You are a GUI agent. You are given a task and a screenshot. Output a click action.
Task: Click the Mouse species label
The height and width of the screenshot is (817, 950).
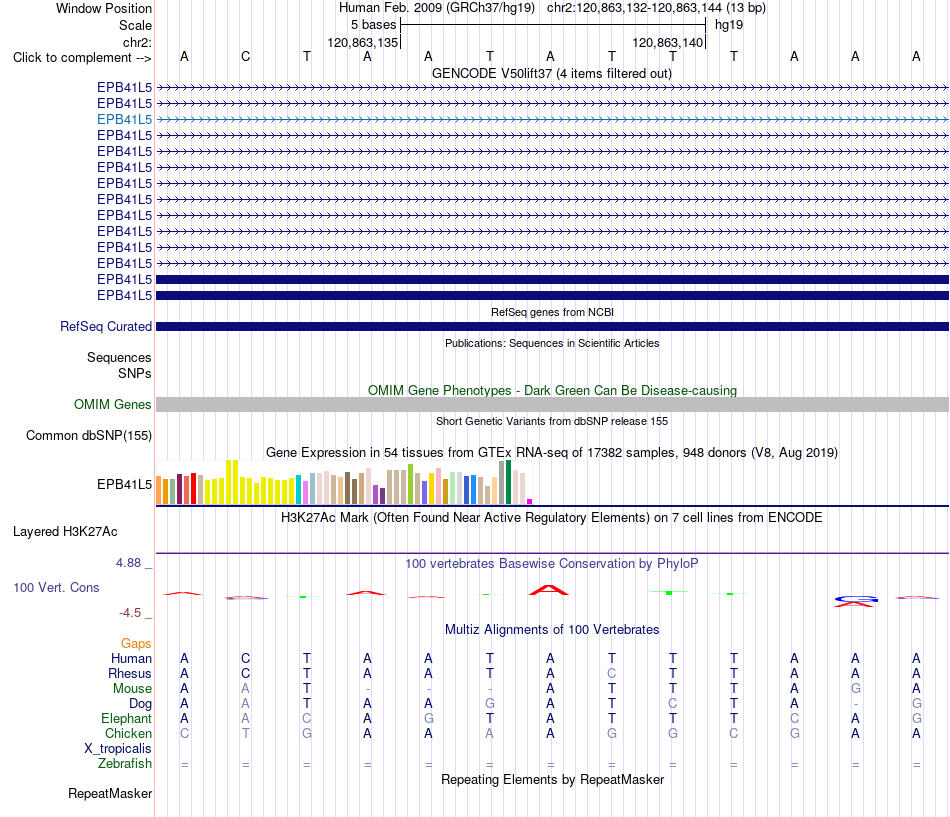pos(132,689)
